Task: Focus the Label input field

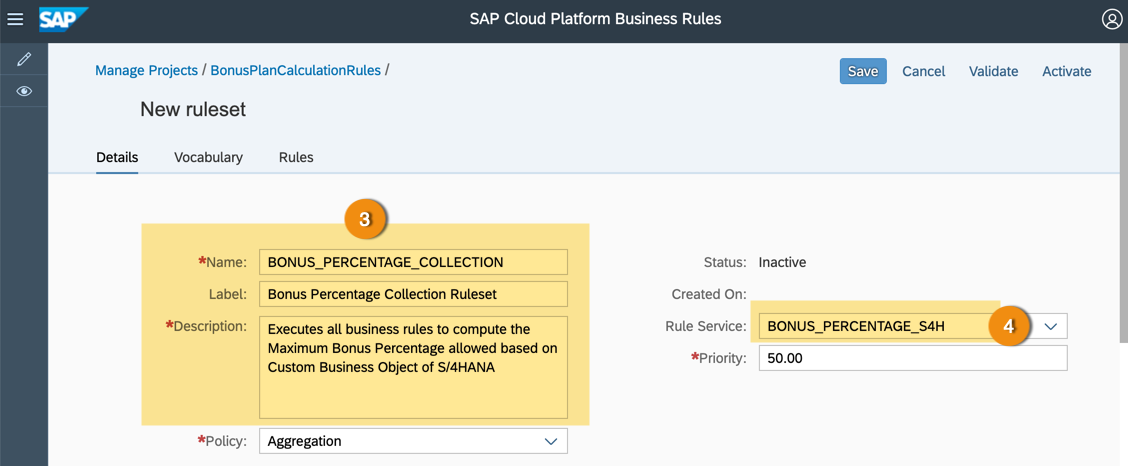Action: click(x=413, y=293)
